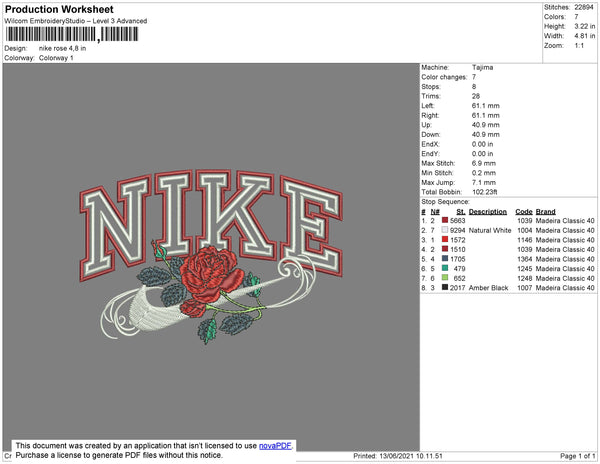Click the 'St.' column header
The width and height of the screenshot is (600, 464).
[x=461, y=212]
